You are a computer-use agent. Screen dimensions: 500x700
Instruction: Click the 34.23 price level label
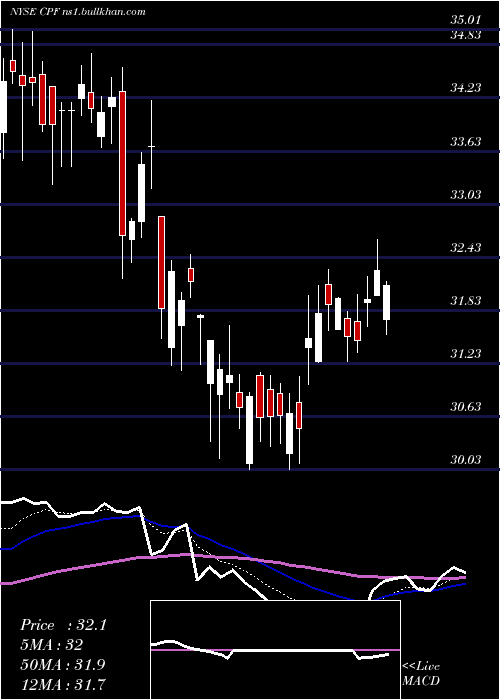466,88
